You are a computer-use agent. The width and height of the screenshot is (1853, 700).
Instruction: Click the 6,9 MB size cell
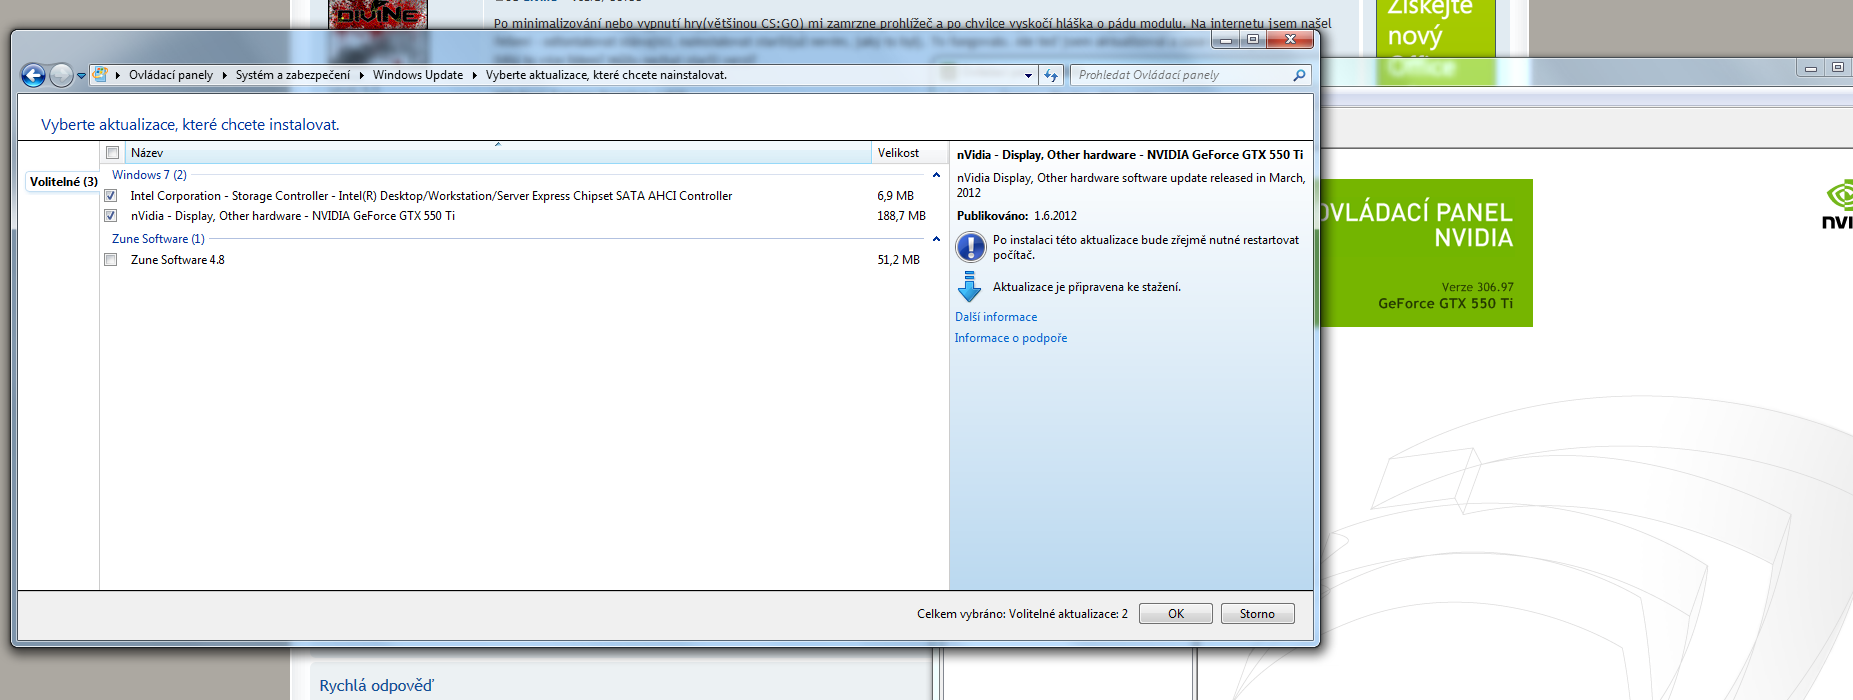pyautogui.click(x=895, y=196)
